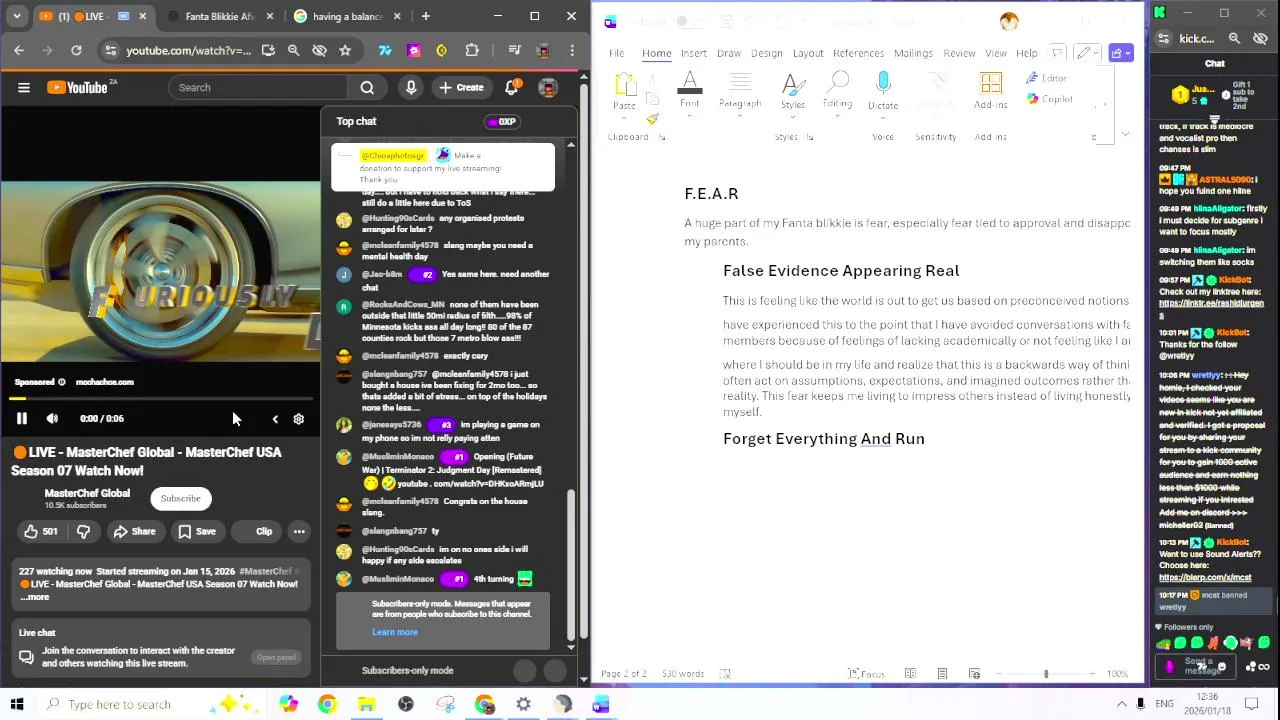Open Word References tab
This screenshot has width=1280, height=720.
(x=858, y=53)
